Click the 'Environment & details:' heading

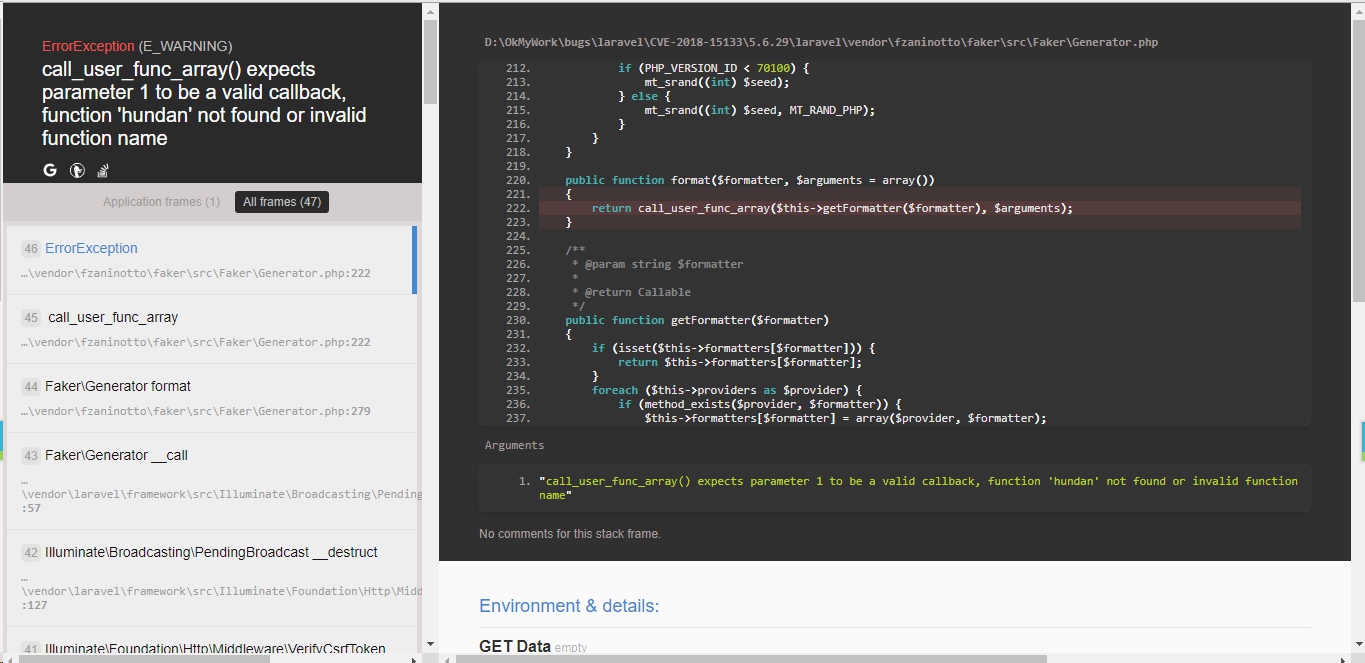(x=569, y=606)
